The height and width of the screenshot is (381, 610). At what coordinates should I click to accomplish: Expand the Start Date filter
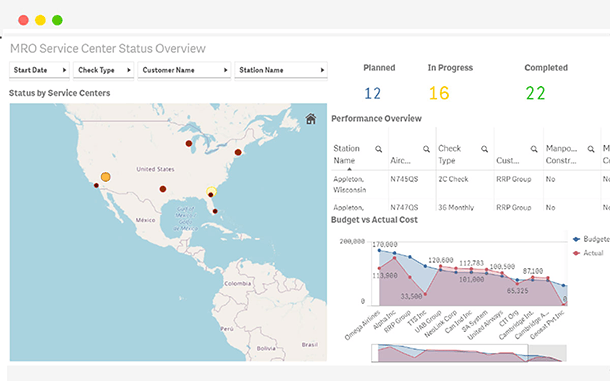click(39, 70)
